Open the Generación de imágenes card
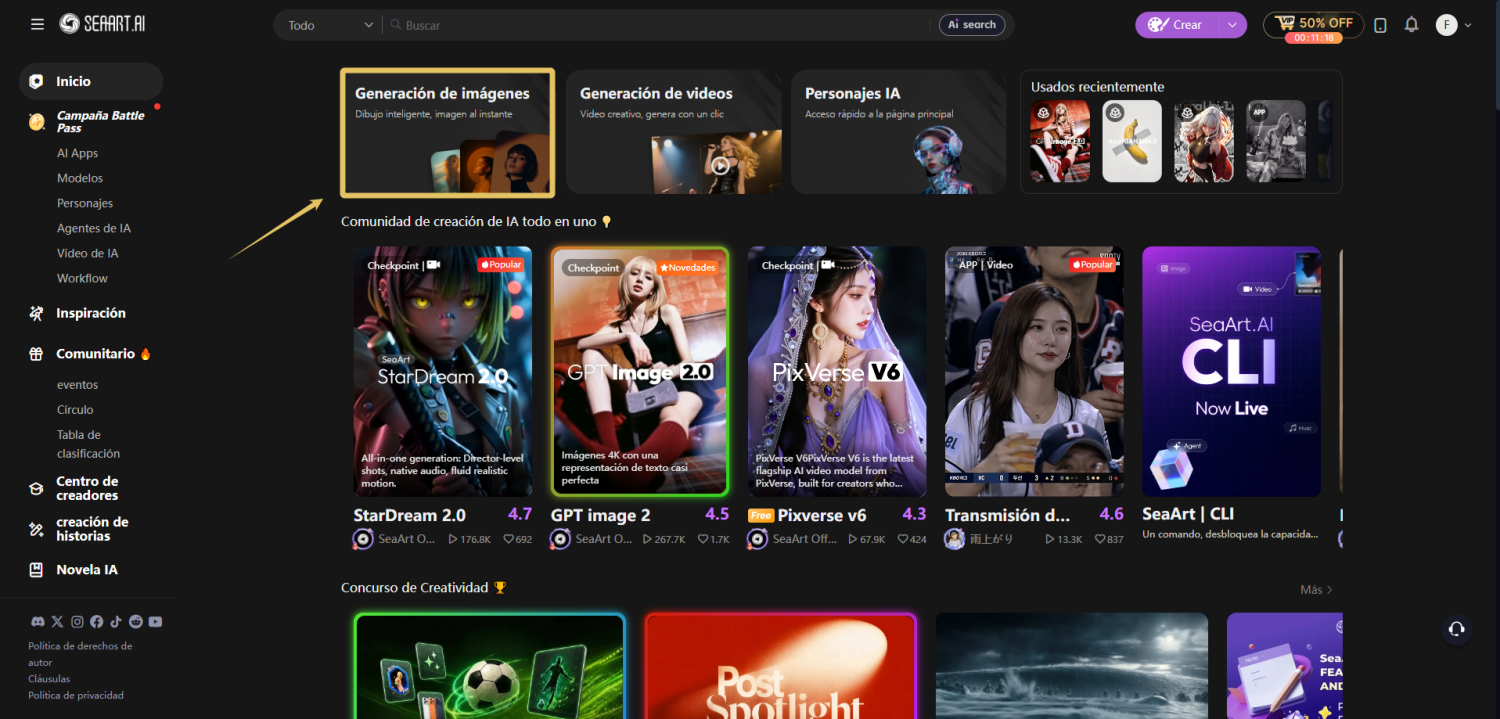This screenshot has width=1500, height=719. (x=447, y=133)
